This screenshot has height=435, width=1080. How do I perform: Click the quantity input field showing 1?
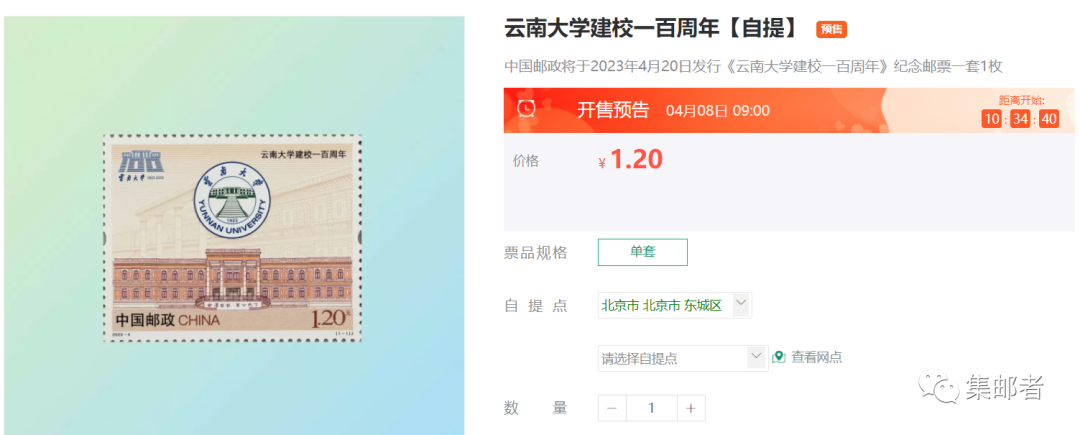coord(651,408)
